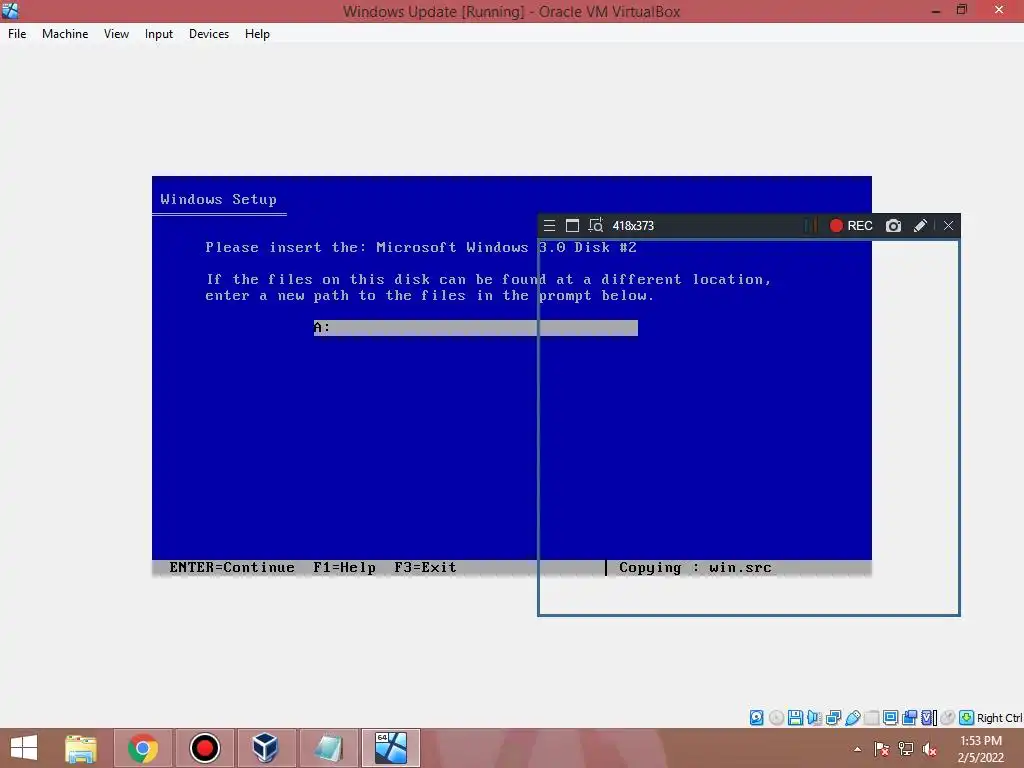Screen dimensions: 1024x768
Task: Click the VirtualBox floppy disk status icon
Action: point(795,718)
